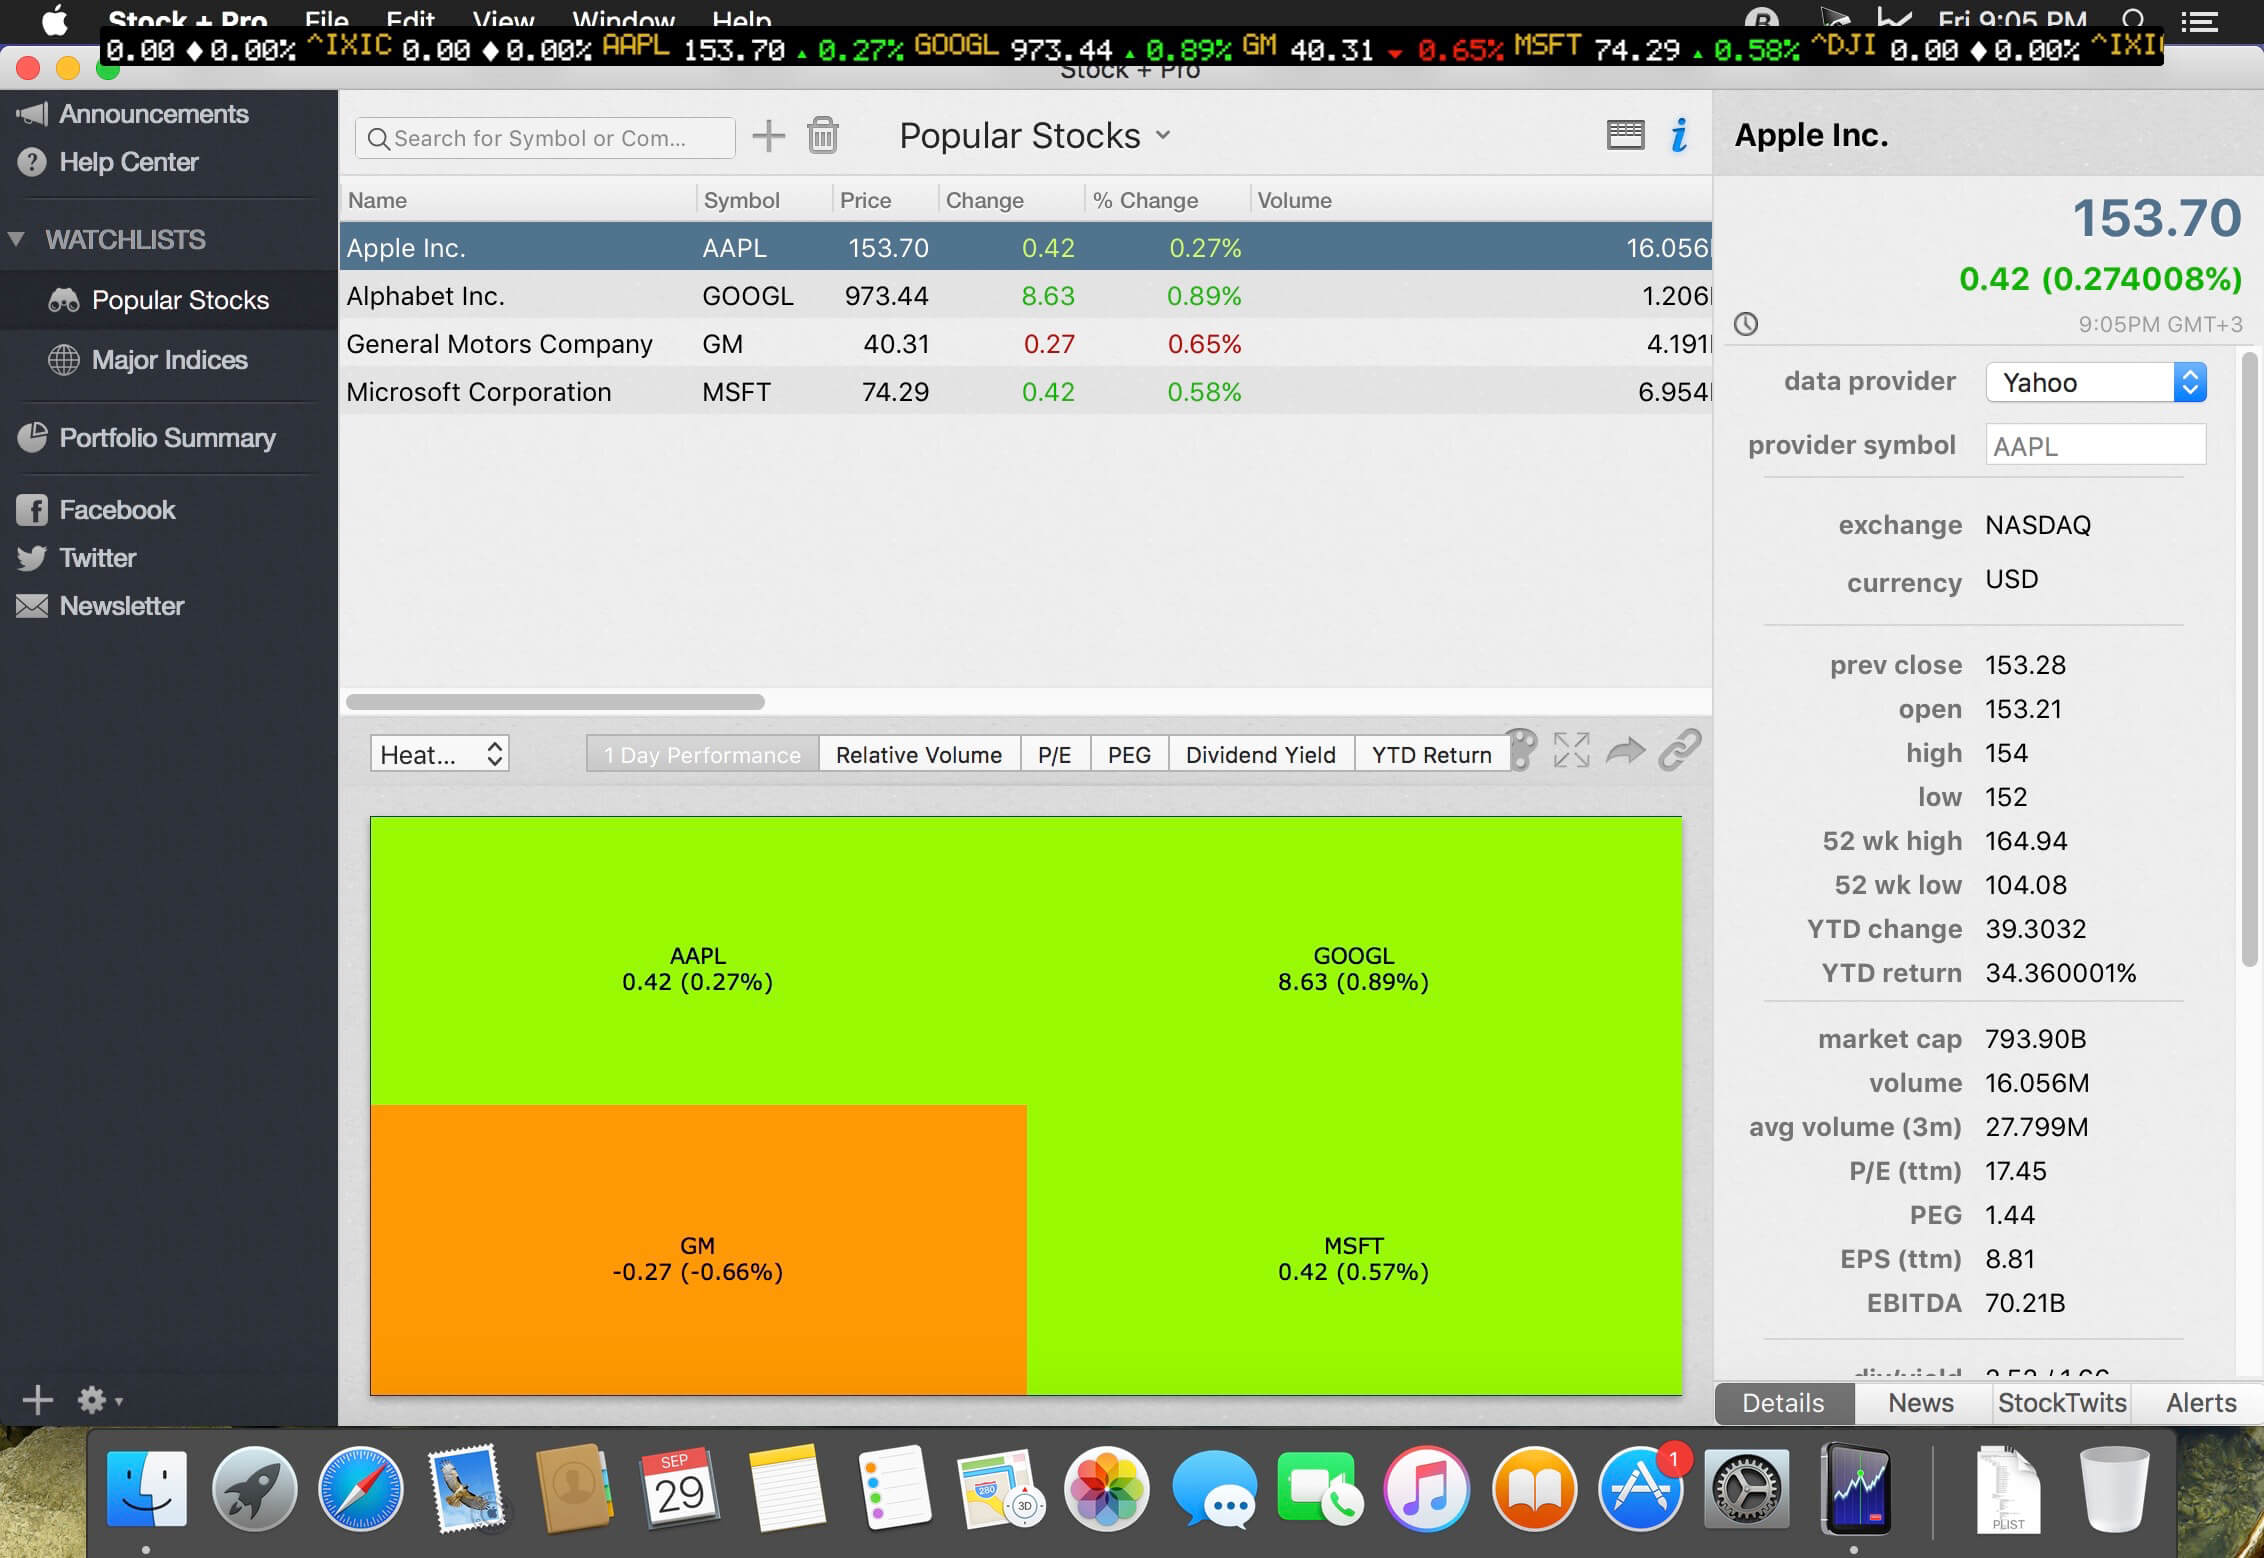Viewport: 2264px width, 1558px height.
Task: Sort by the Price column header
Action: [x=885, y=200]
